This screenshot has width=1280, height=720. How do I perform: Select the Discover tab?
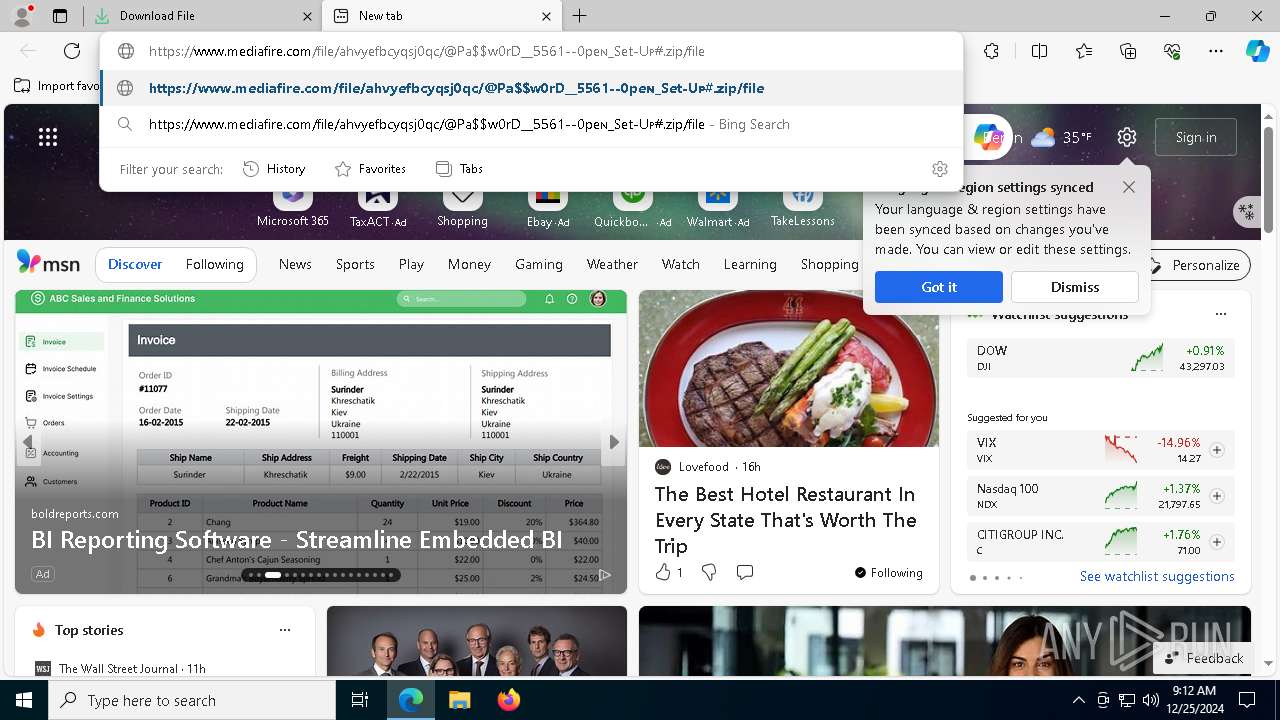tap(135, 264)
